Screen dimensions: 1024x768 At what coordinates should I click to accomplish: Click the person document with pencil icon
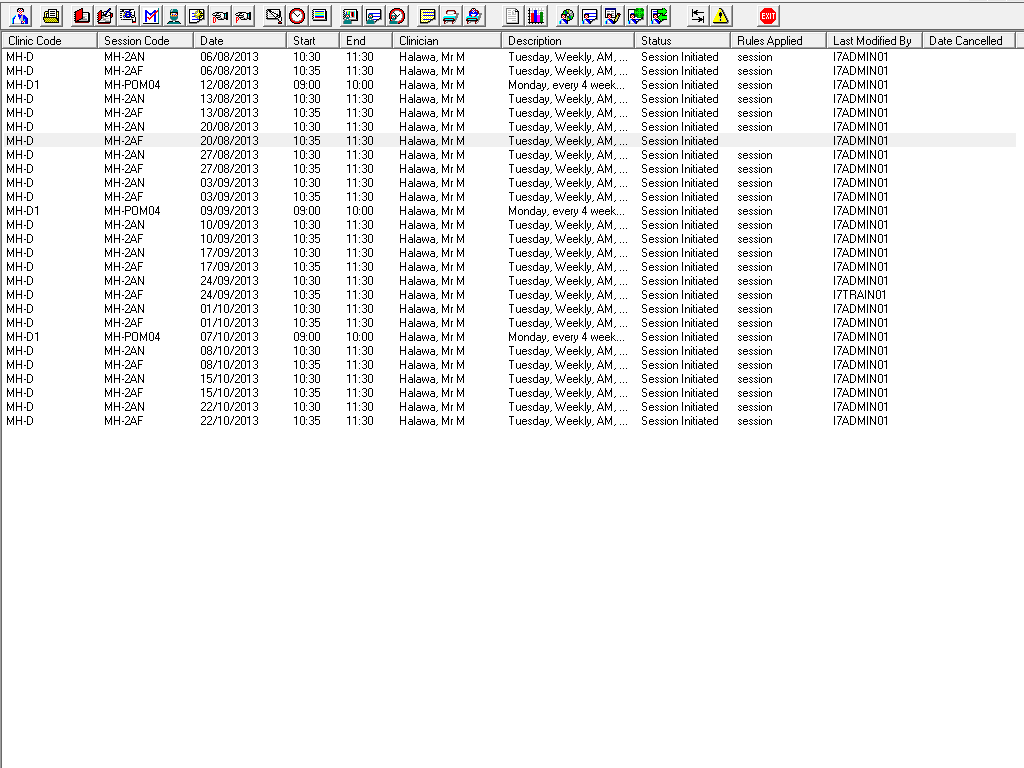613,16
